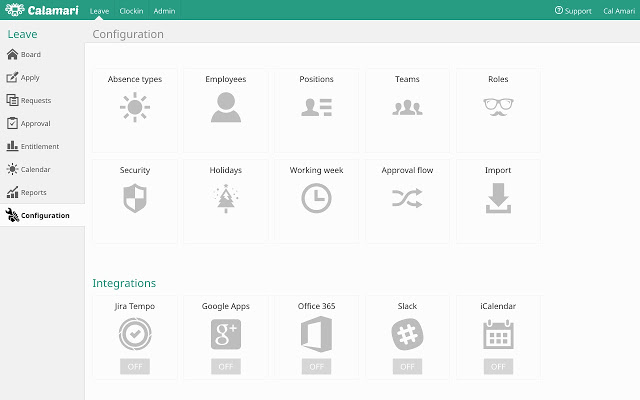The width and height of the screenshot is (640, 400).
Task: Go to Reports in the sidebar
Action: pos(33,193)
